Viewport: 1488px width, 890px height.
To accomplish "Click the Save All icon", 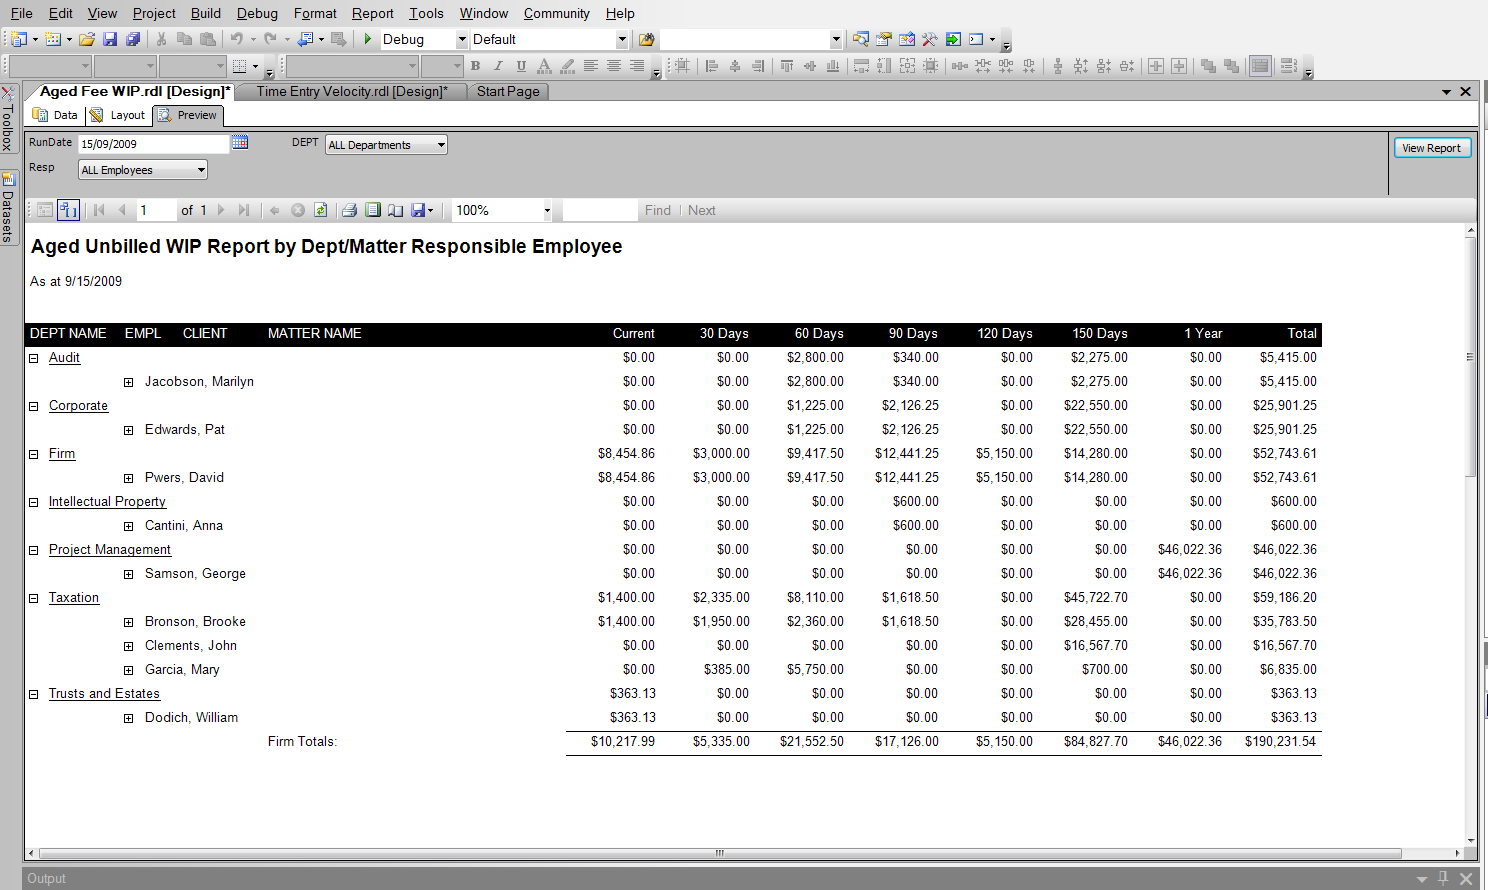I will pyautogui.click(x=133, y=39).
